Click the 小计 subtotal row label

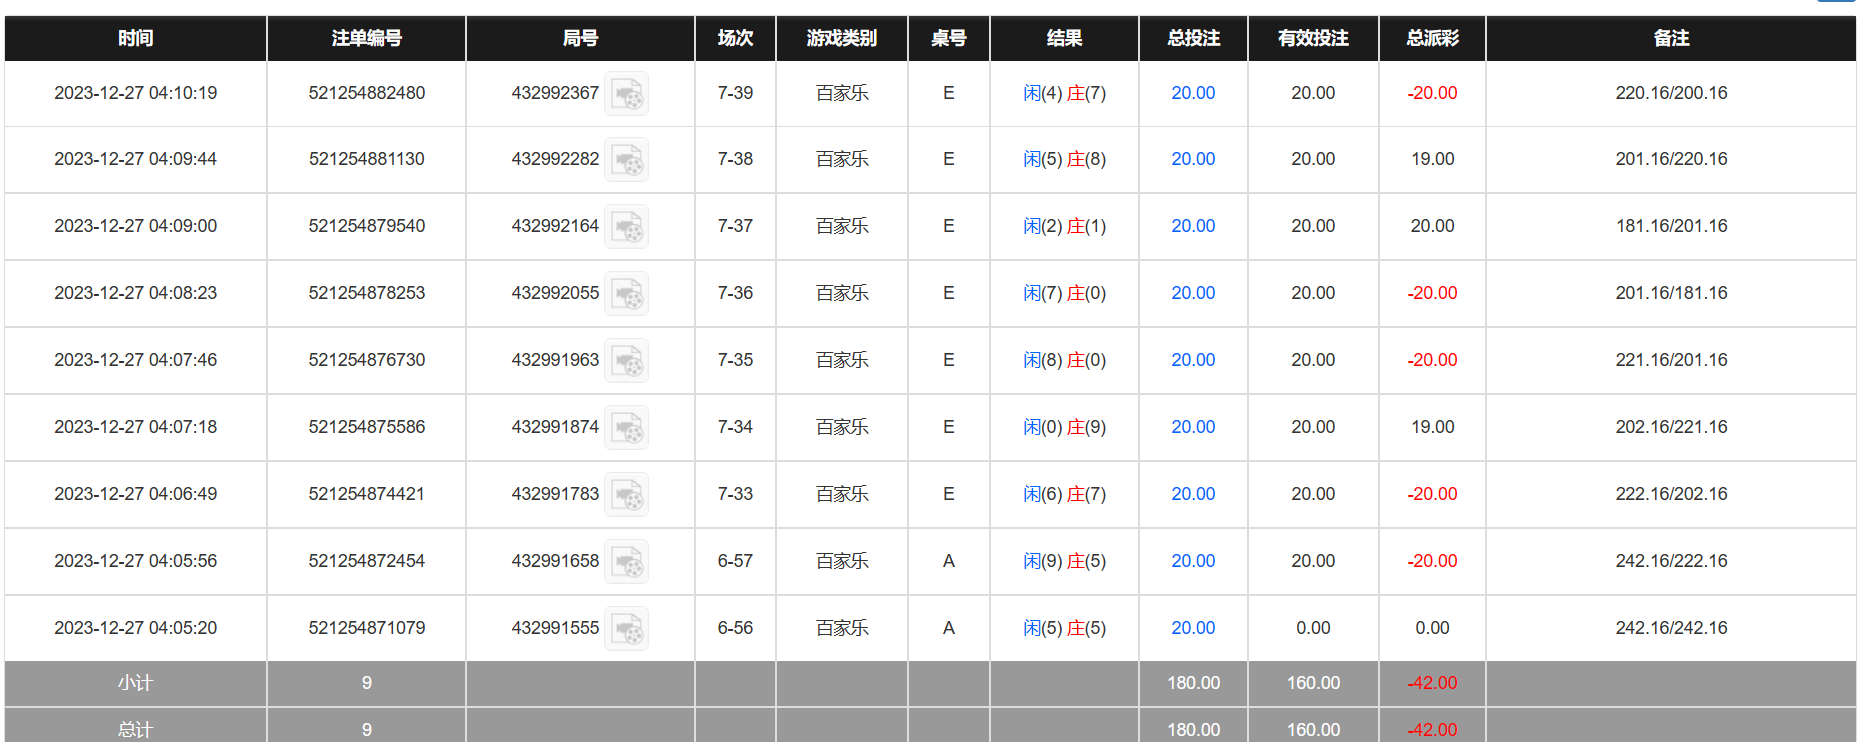click(x=136, y=683)
